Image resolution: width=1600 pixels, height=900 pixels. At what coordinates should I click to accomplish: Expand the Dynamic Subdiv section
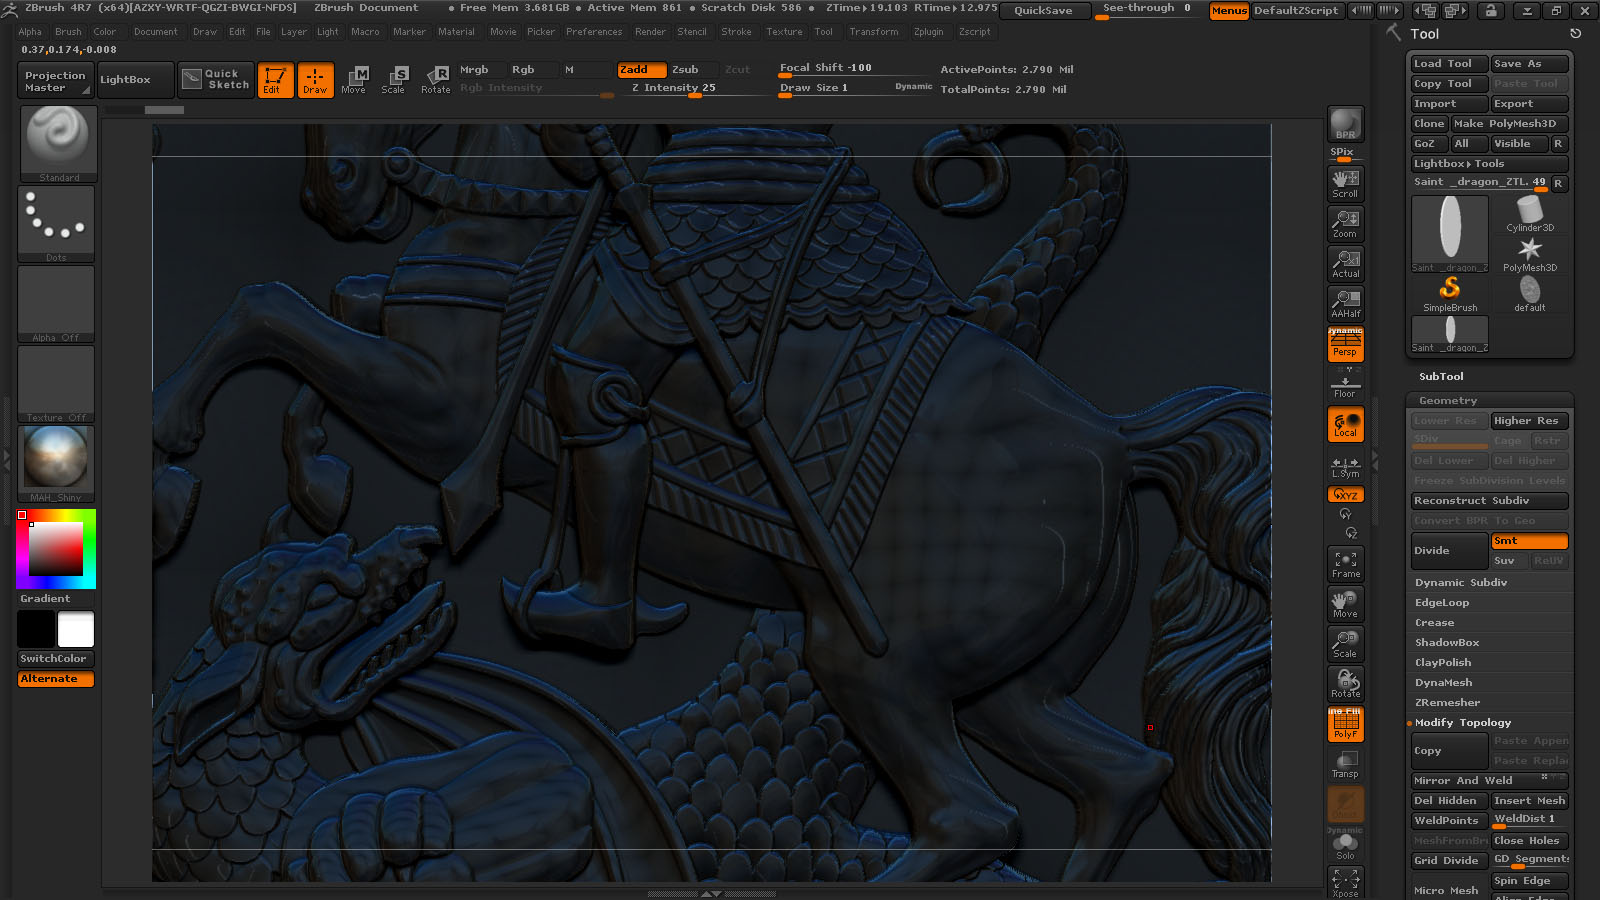(1460, 582)
